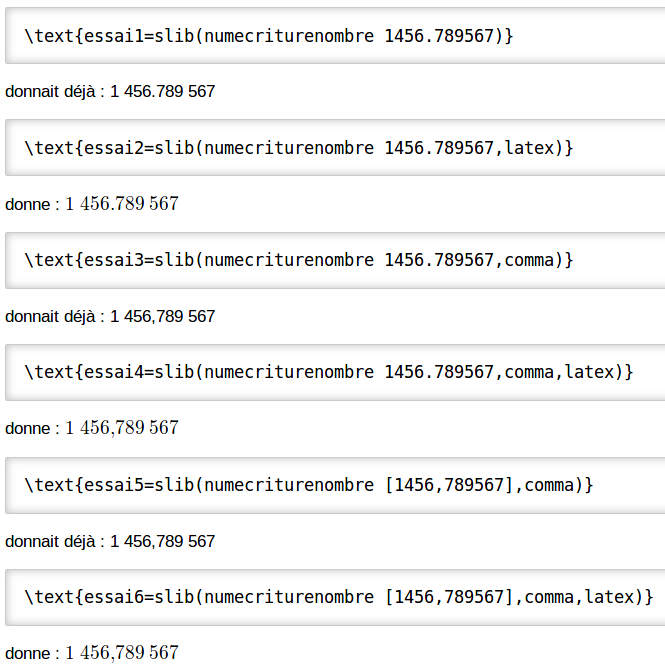This screenshot has width=665, height=666.
Task: Click "\text" at start of essai4 code
Action: 50,372
